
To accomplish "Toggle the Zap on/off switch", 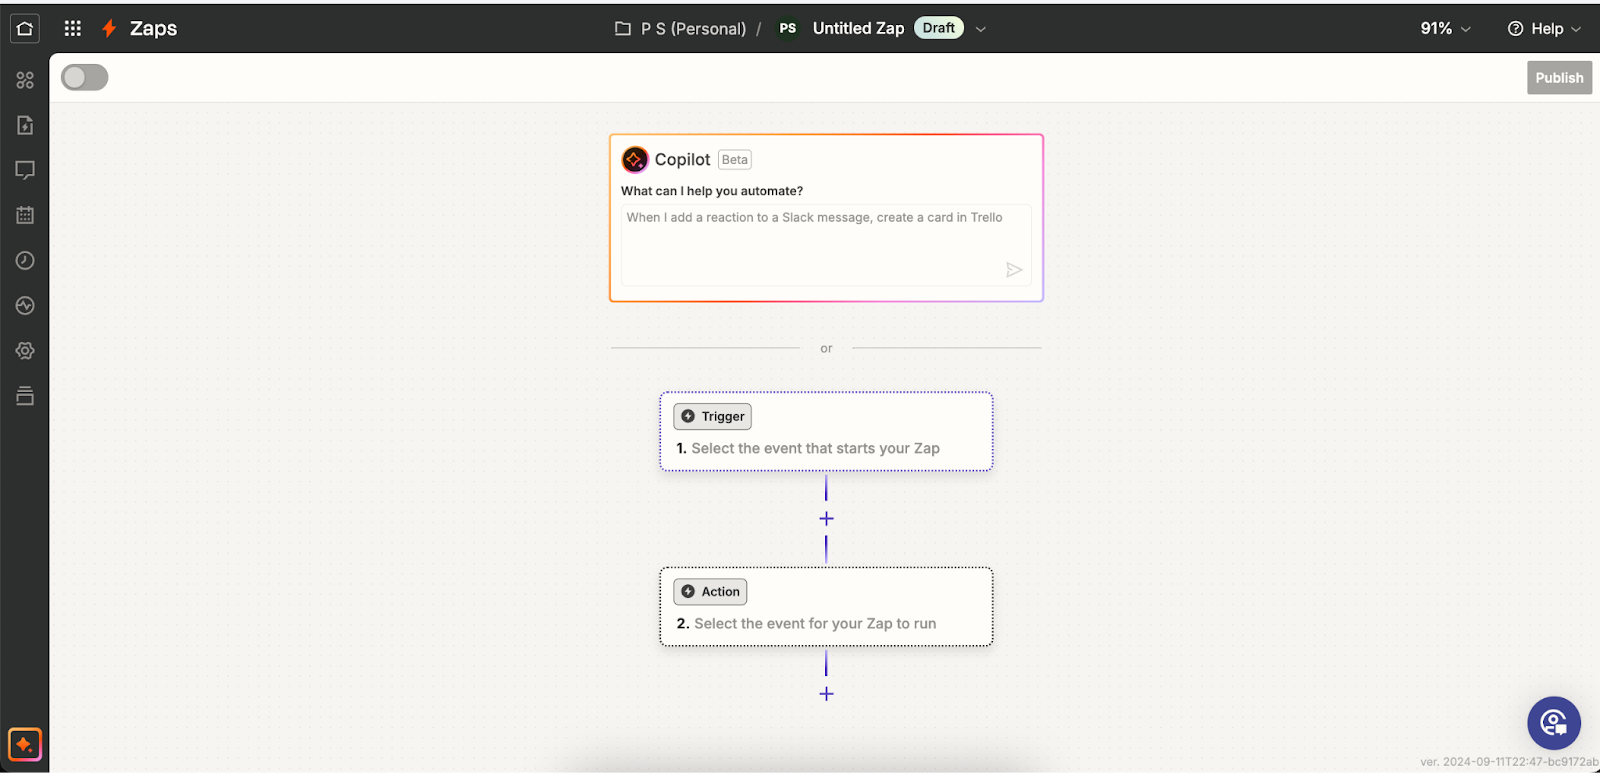I will [85, 77].
